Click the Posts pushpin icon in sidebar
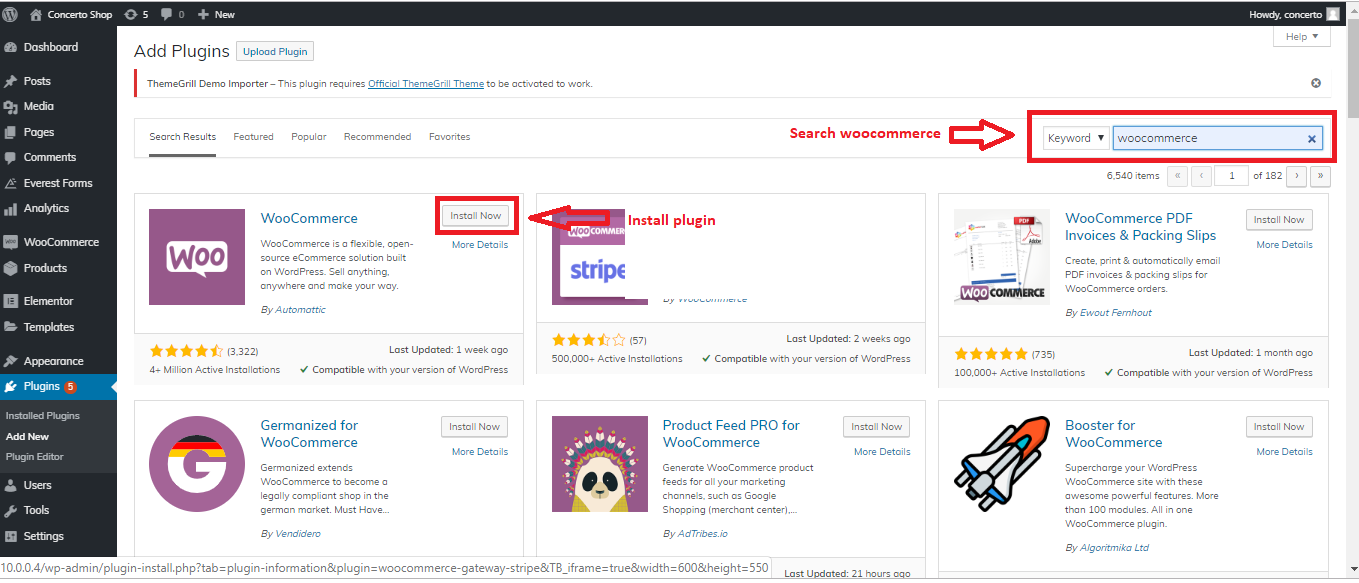Viewport: 1359px width, 583px height. point(11,81)
